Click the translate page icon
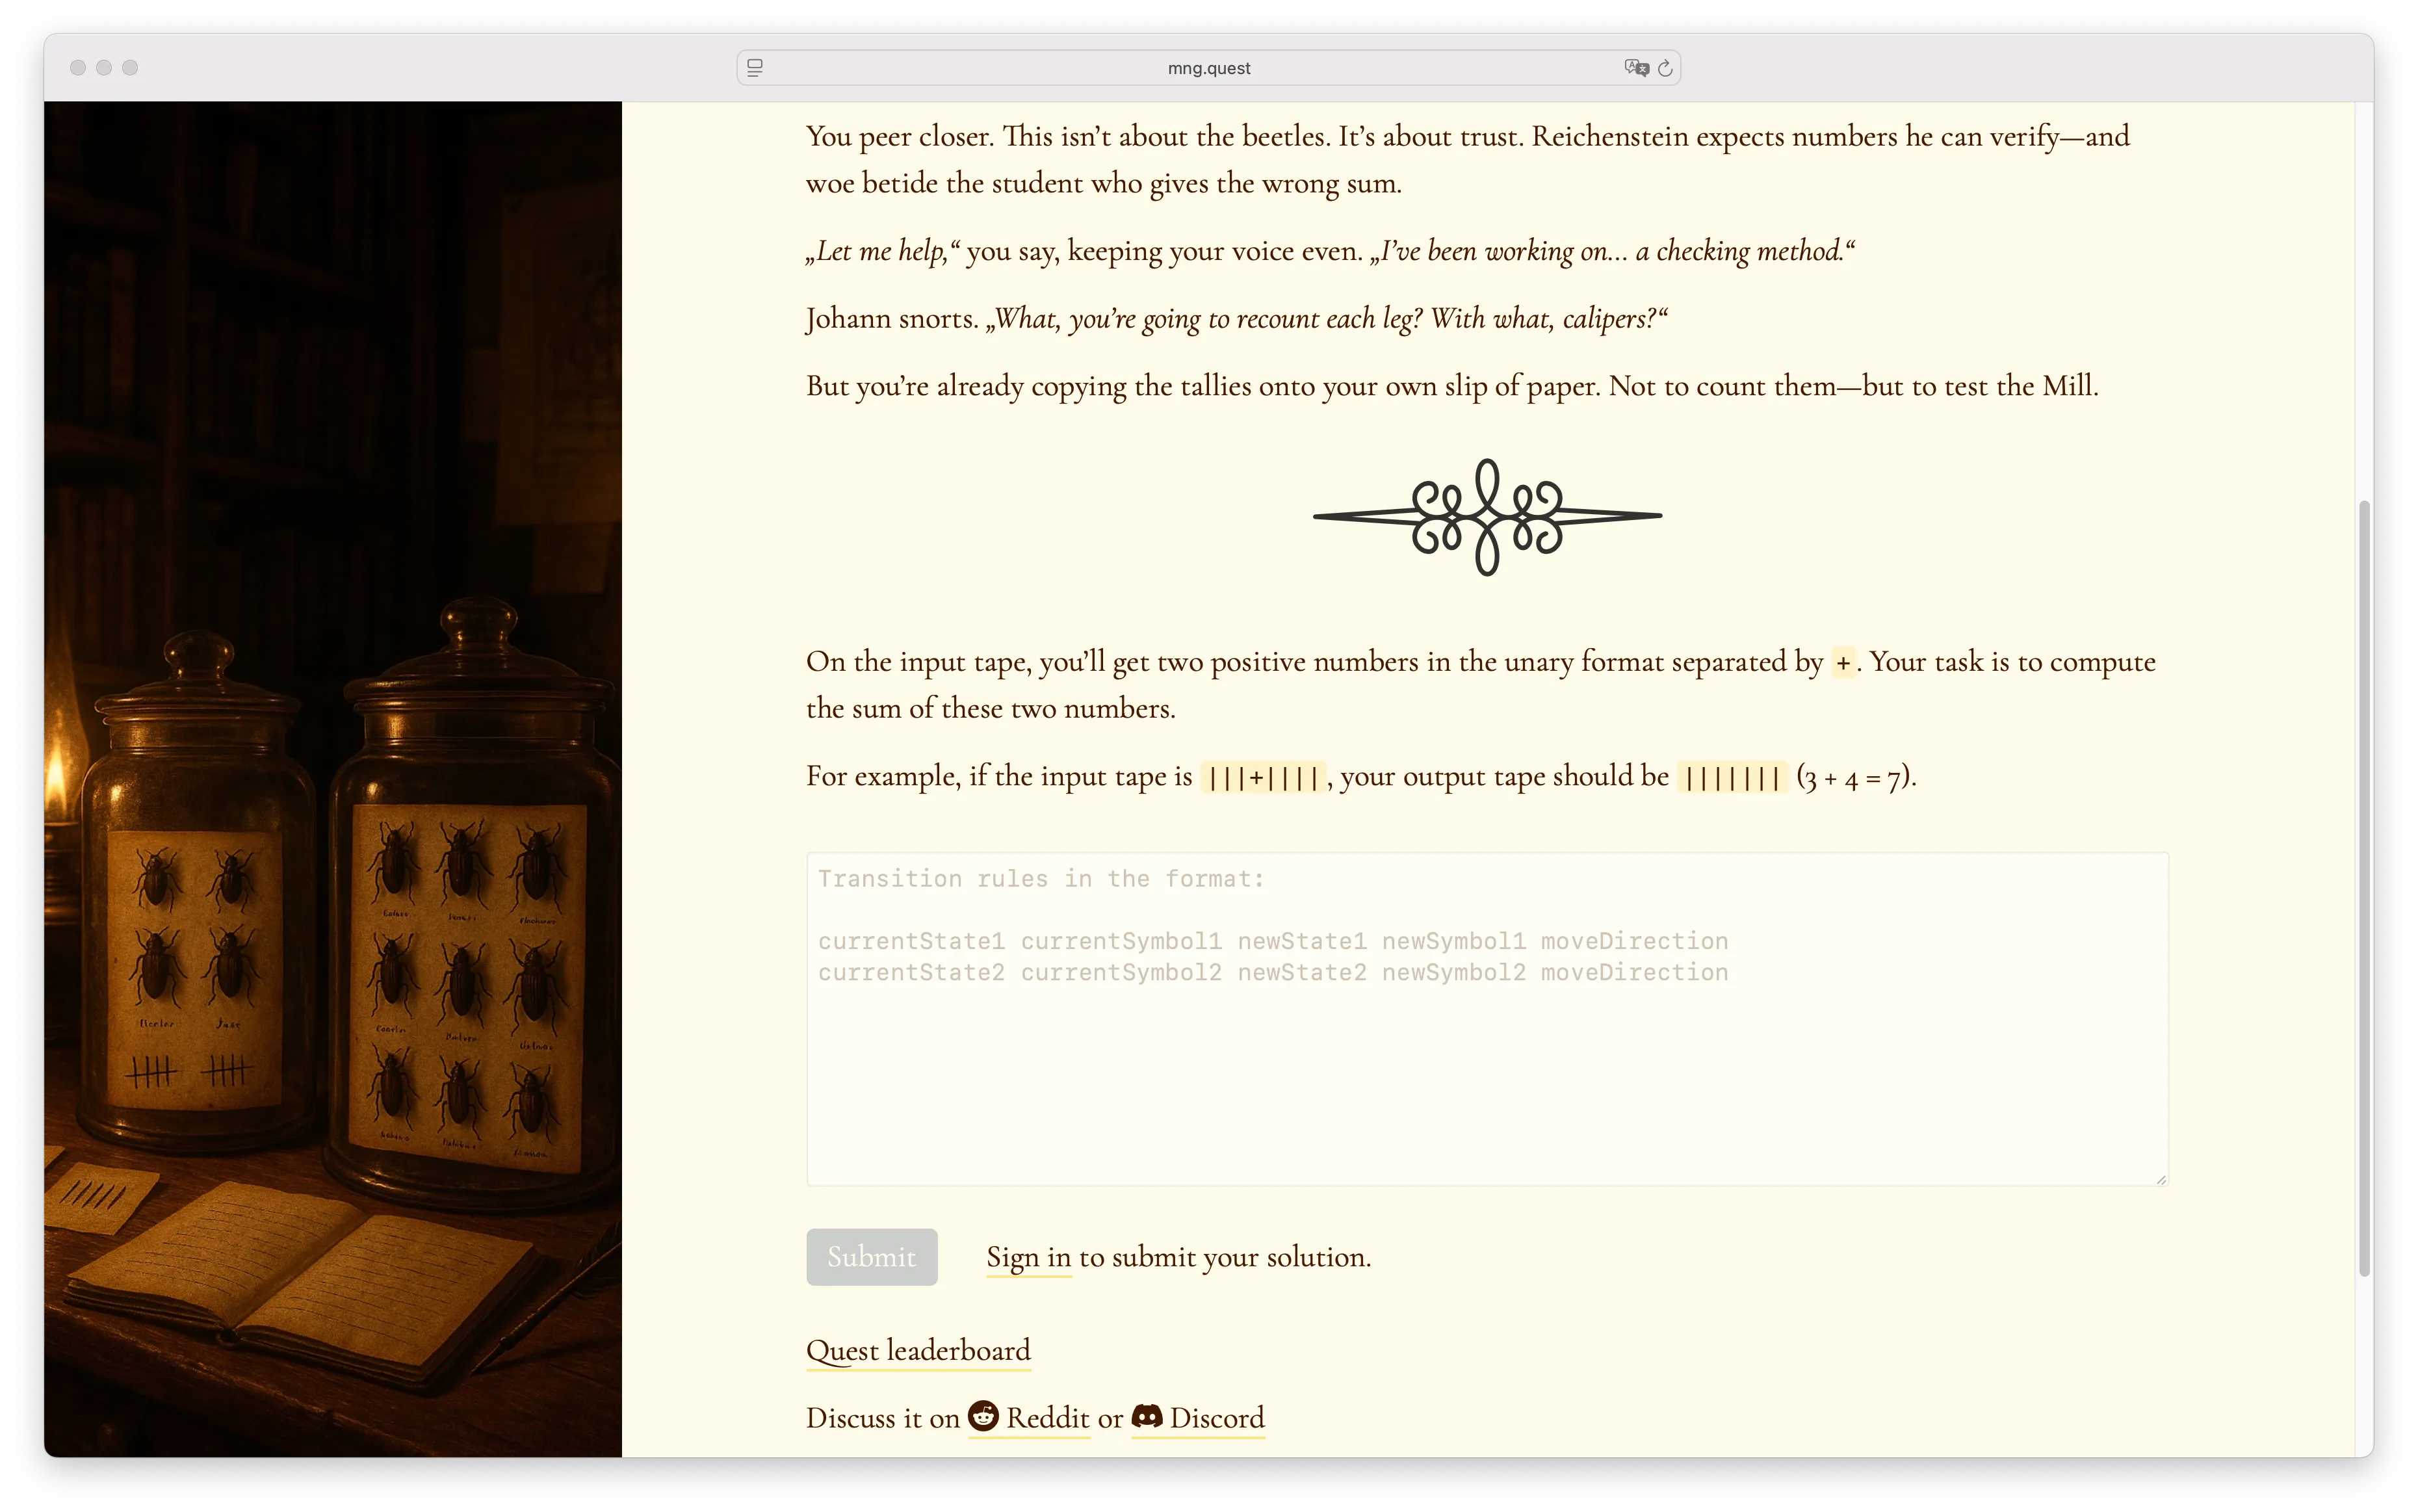This screenshot has width=2418, height=1512. point(1636,68)
